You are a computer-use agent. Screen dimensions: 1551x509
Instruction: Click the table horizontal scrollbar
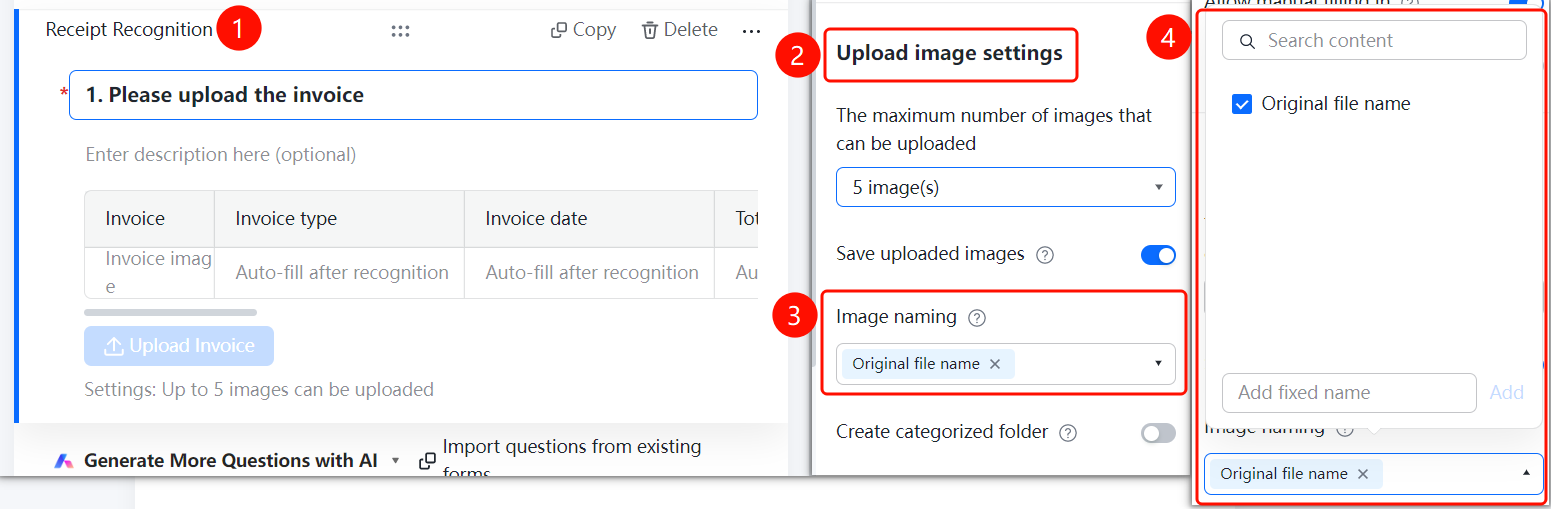point(170,313)
